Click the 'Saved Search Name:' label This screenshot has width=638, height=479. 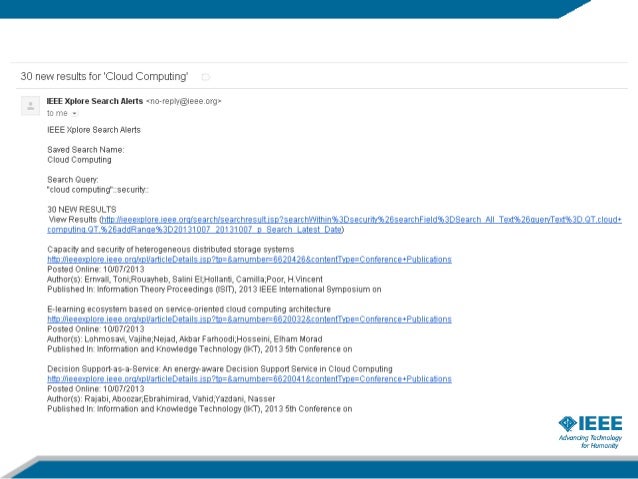[86, 150]
